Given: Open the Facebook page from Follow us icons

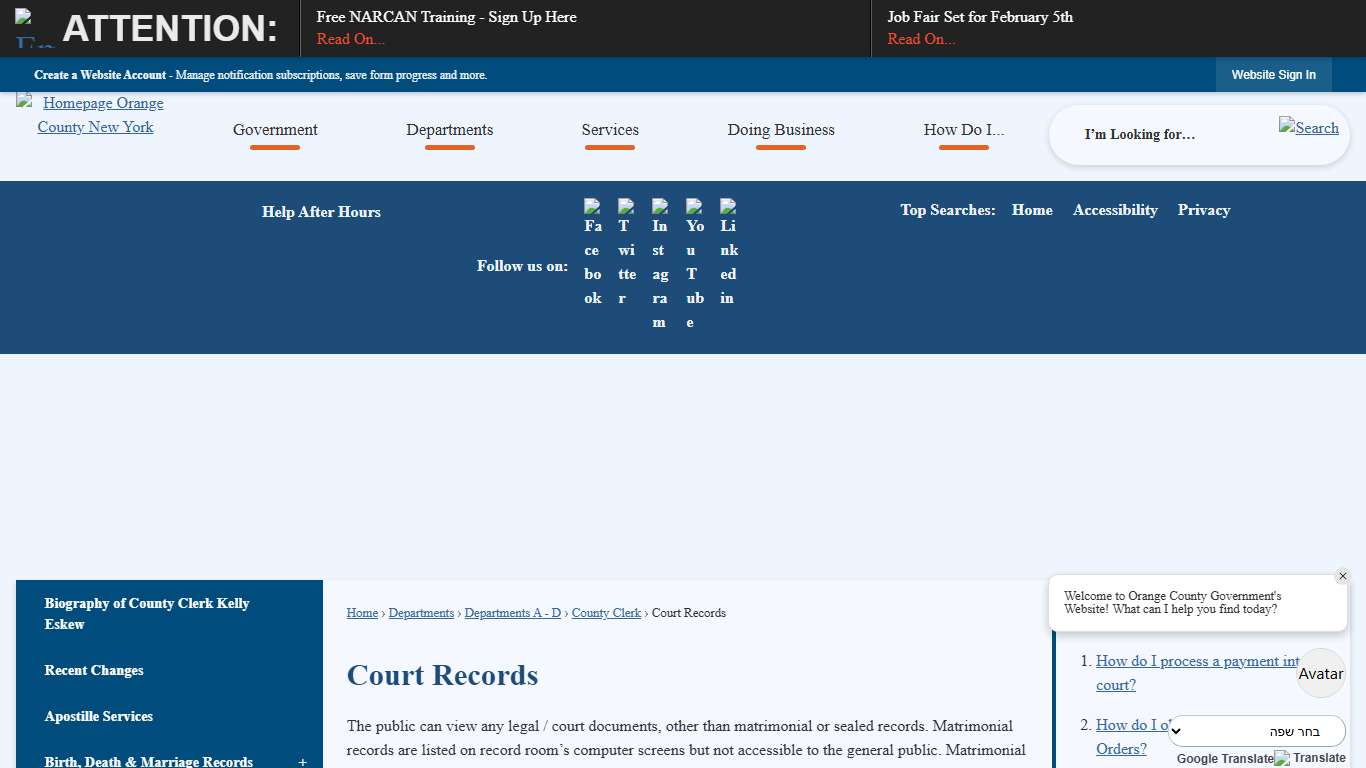Looking at the screenshot, I should [x=593, y=253].
